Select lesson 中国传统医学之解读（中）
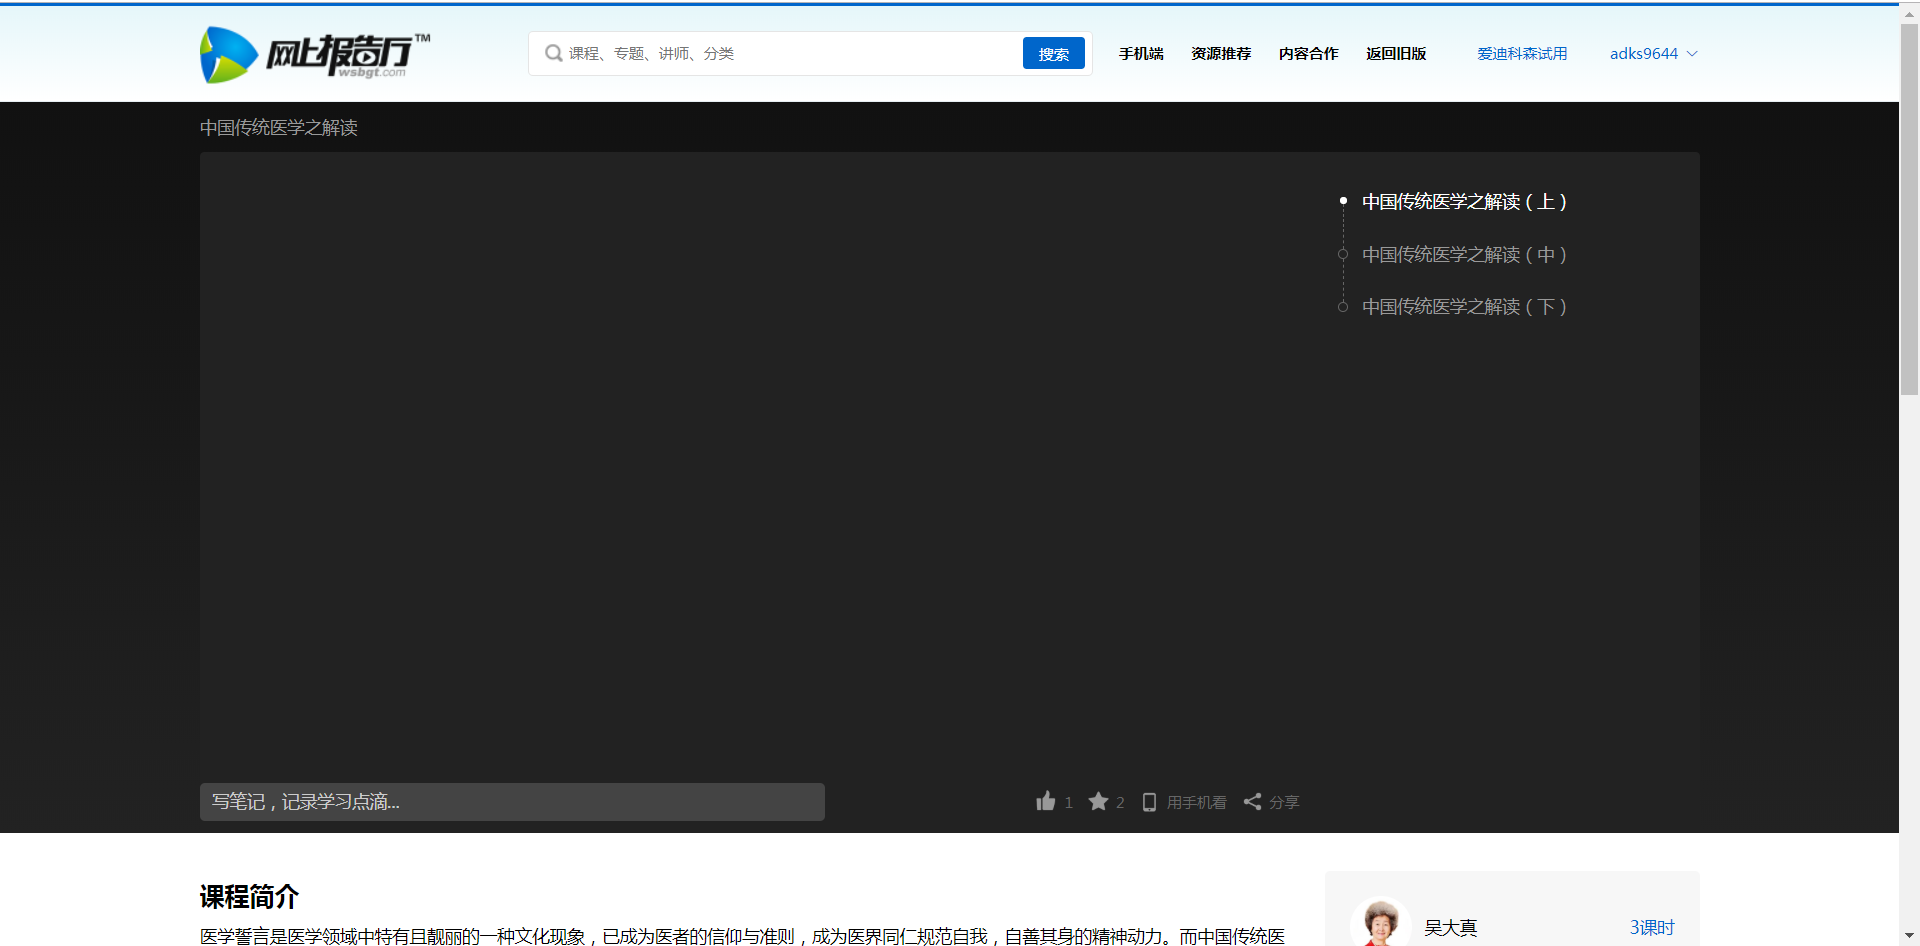This screenshot has width=1920, height=946. [1464, 254]
